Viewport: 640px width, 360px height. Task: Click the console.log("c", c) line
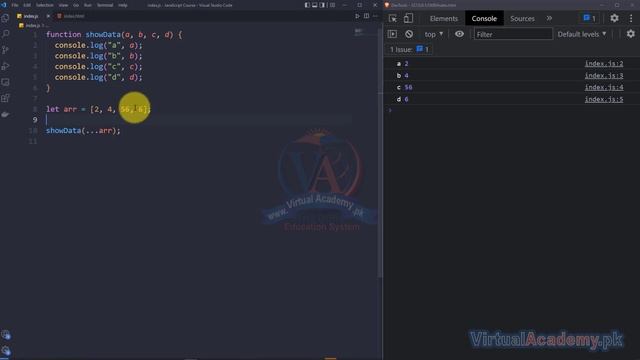tap(98, 67)
